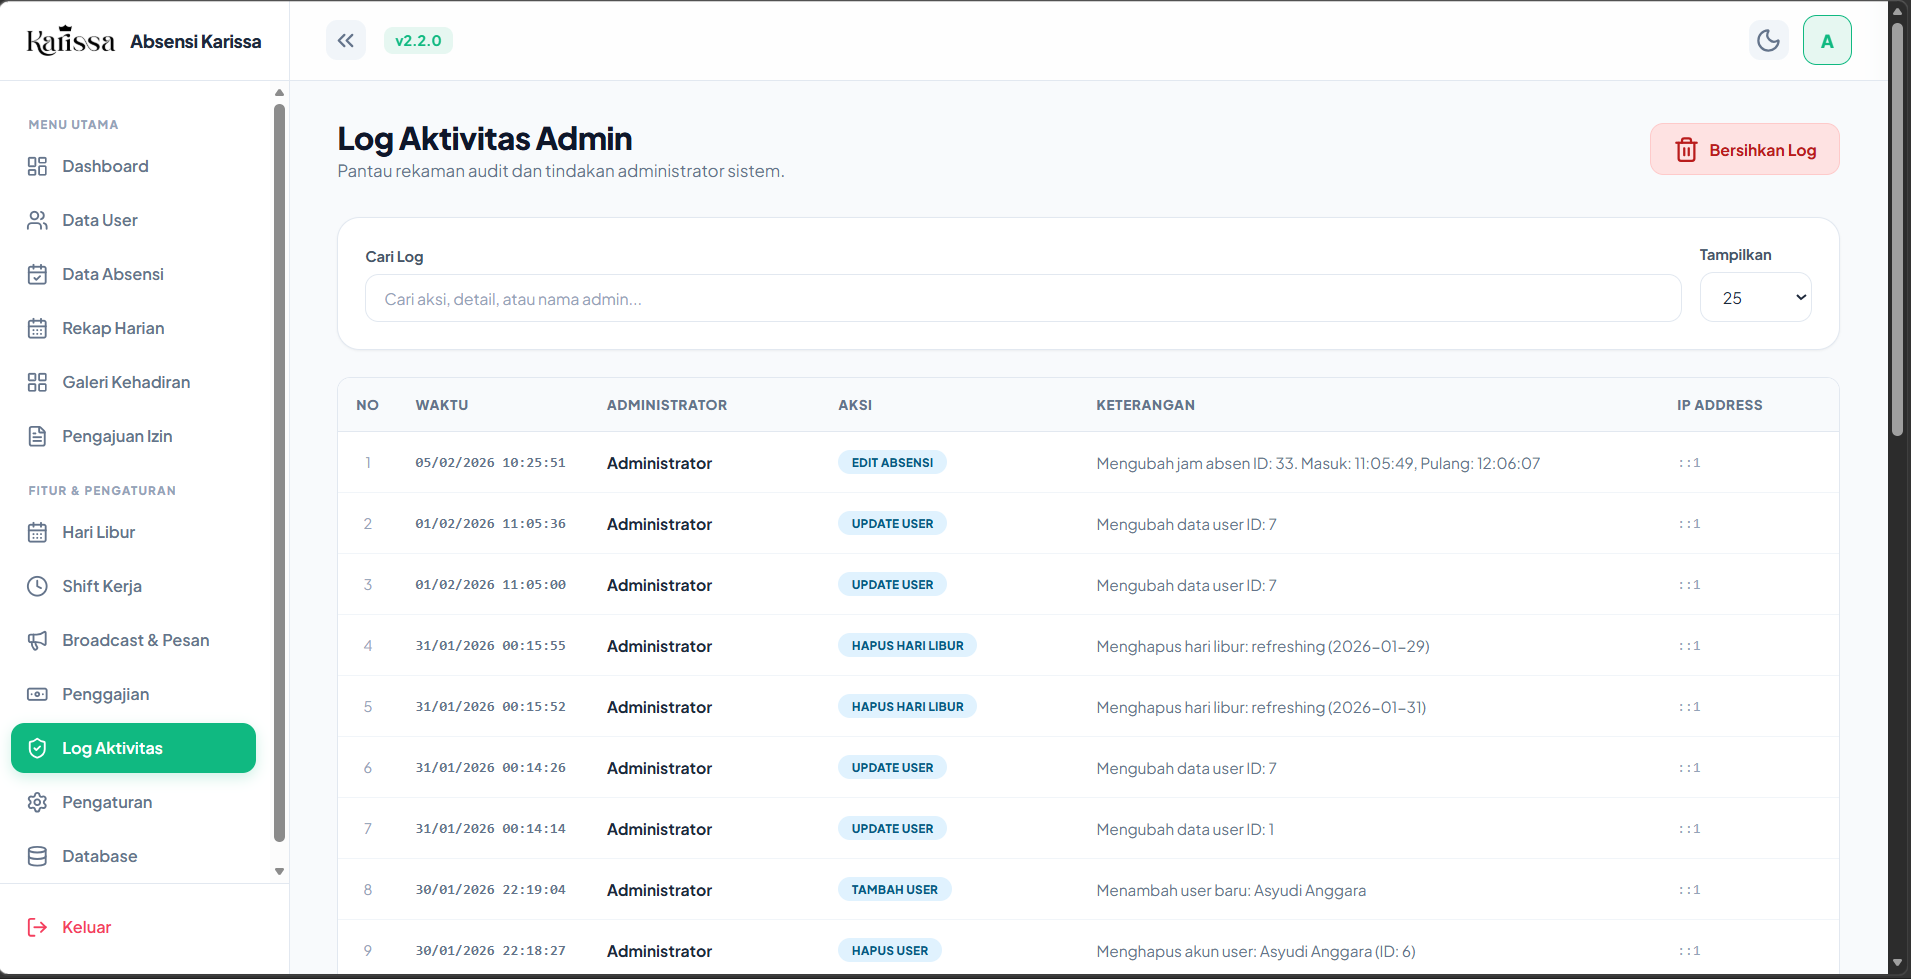Viewport: 1911px width, 979px height.
Task: Click the ADMINISTRATOR column header
Action: click(667, 405)
